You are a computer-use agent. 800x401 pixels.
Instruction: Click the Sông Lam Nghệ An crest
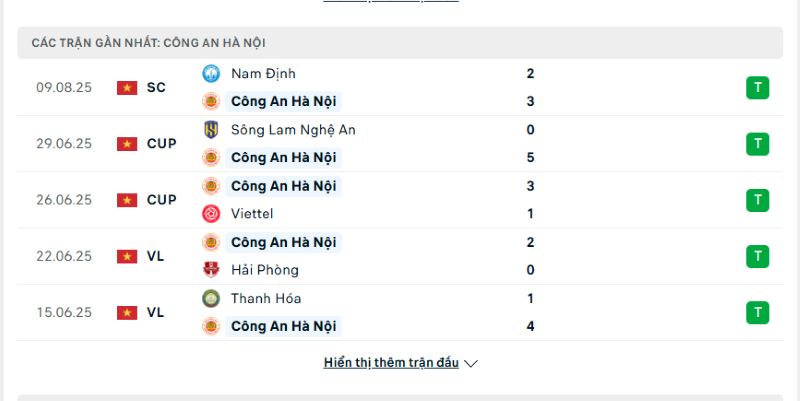click(x=211, y=129)
